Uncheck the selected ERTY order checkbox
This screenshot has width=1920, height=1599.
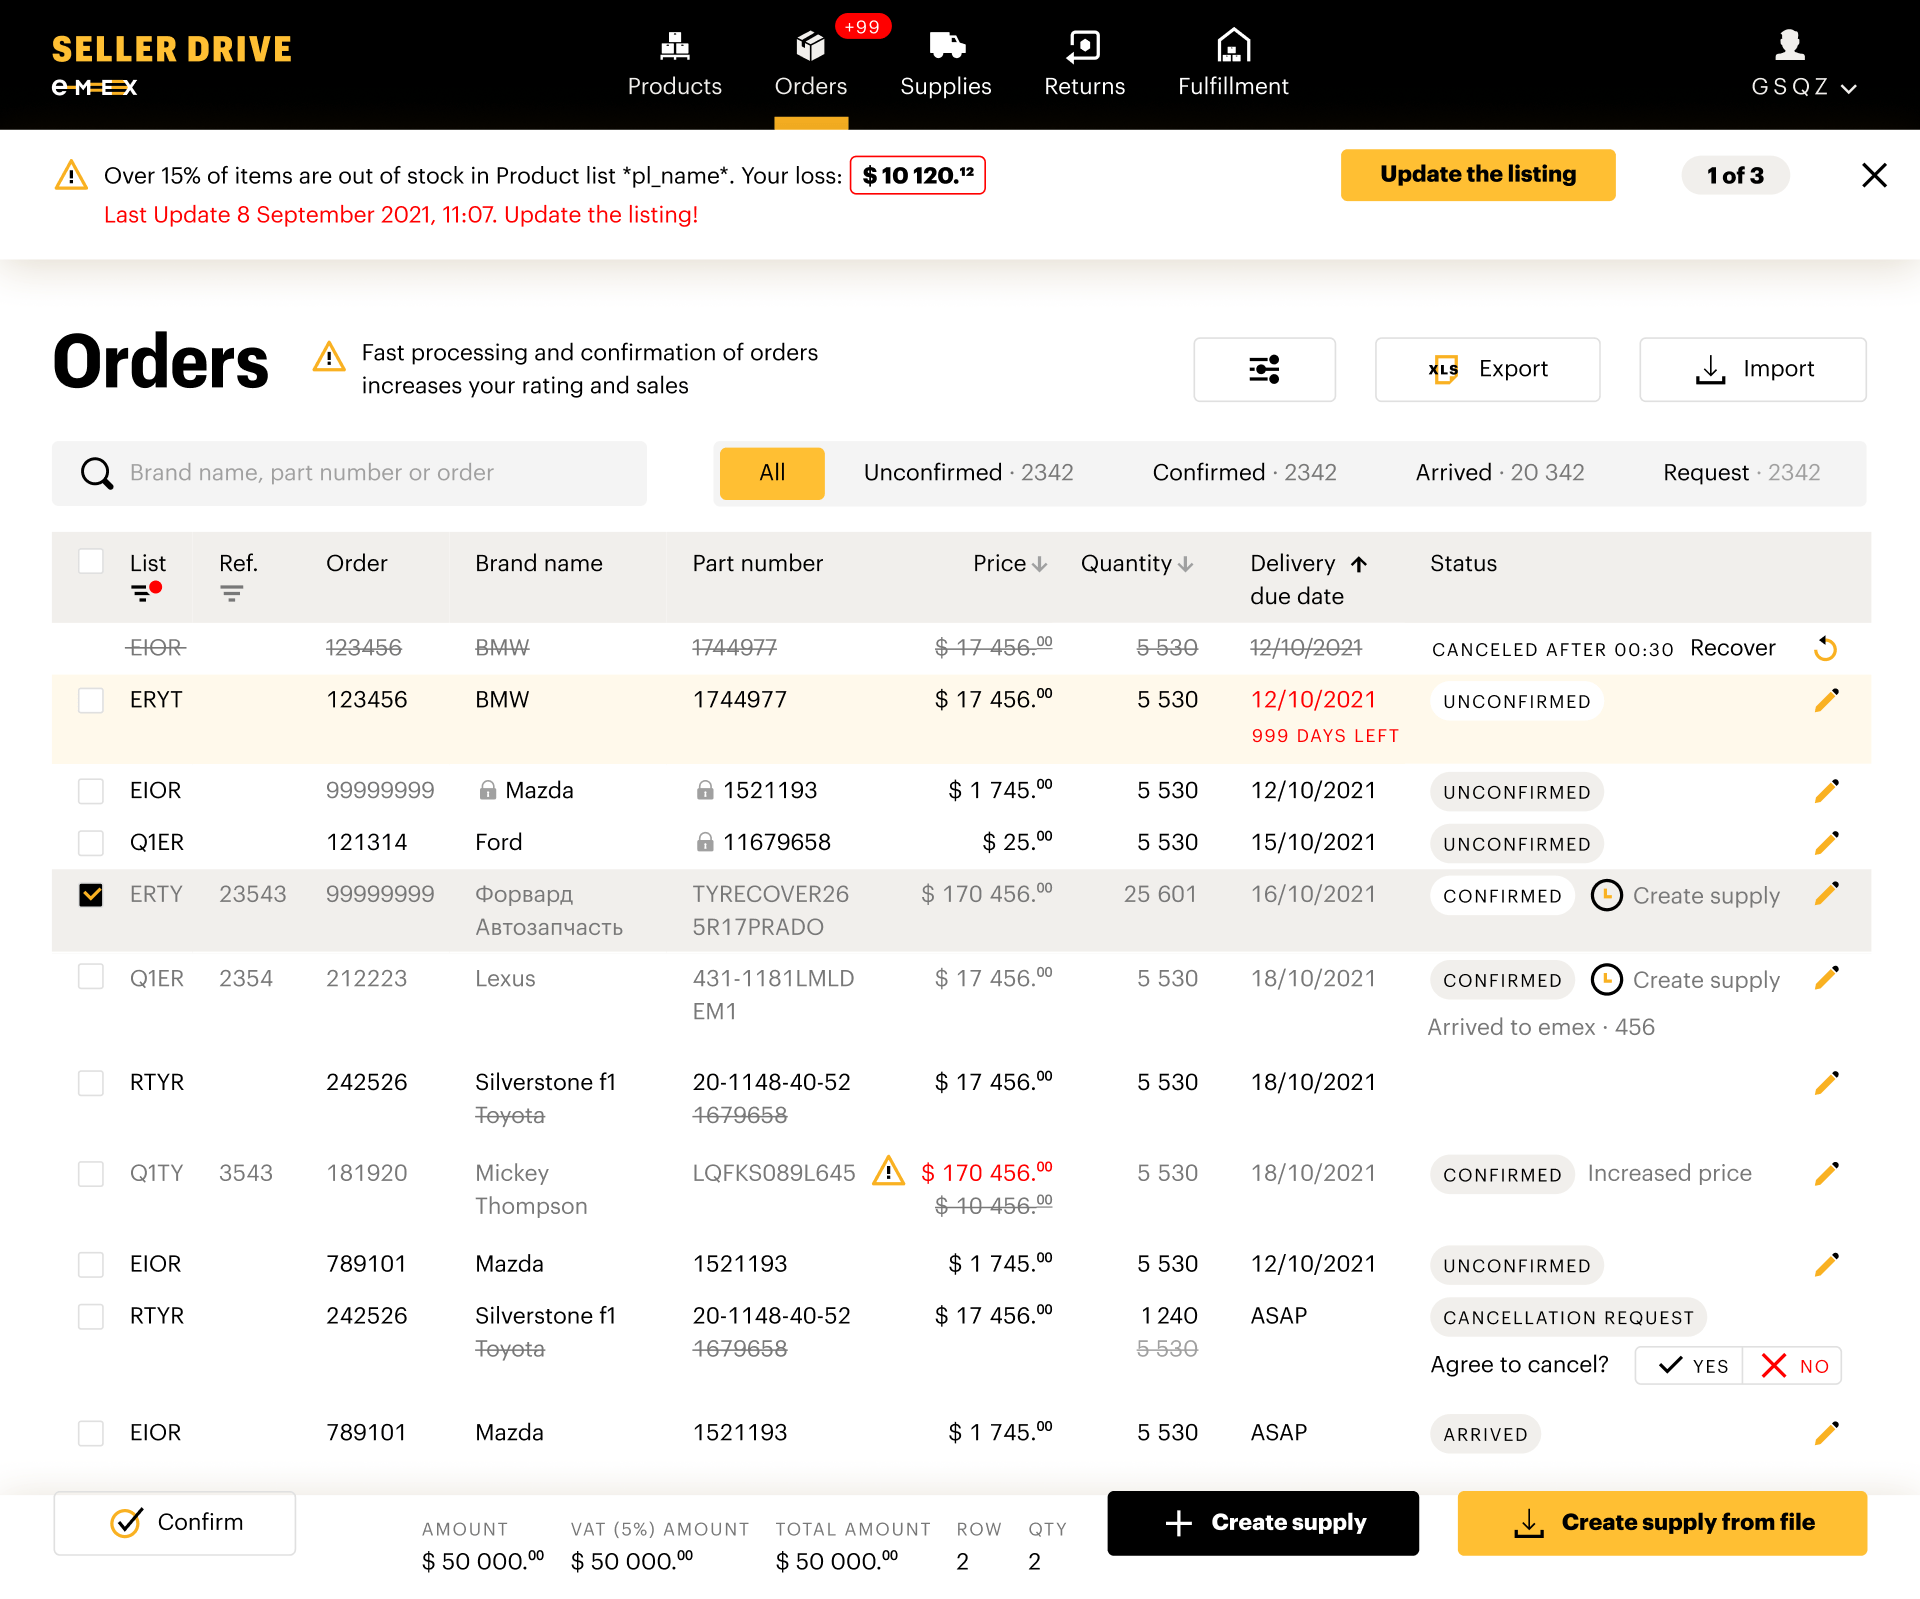[x=91, y=894]
